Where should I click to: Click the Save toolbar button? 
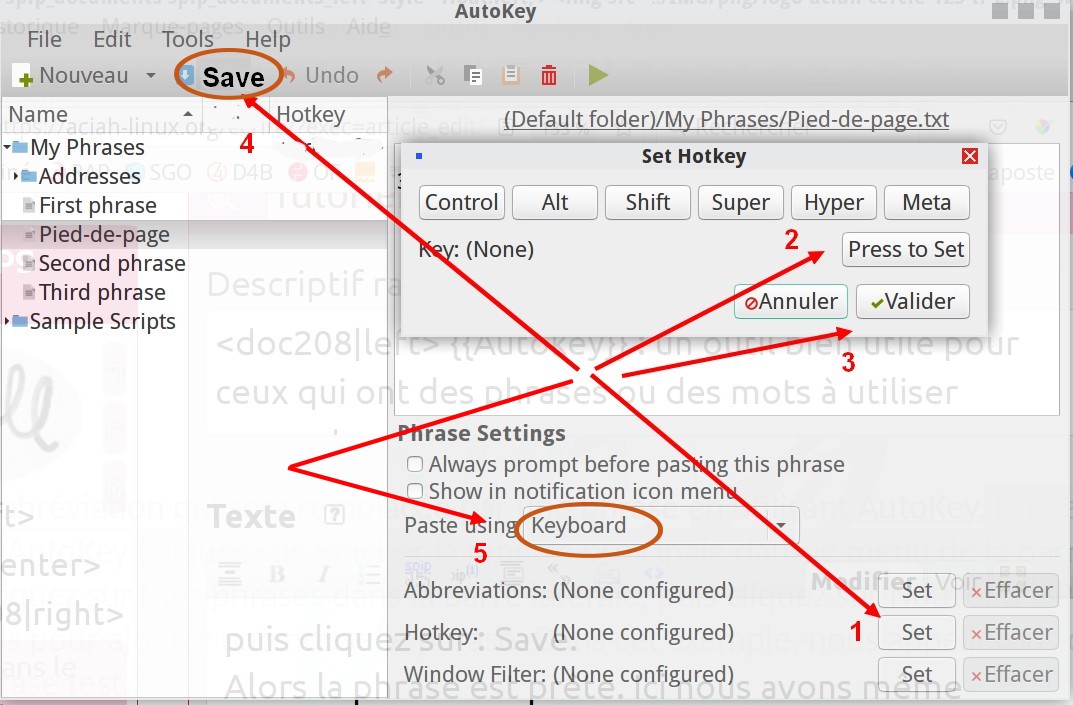click(224, 76)
